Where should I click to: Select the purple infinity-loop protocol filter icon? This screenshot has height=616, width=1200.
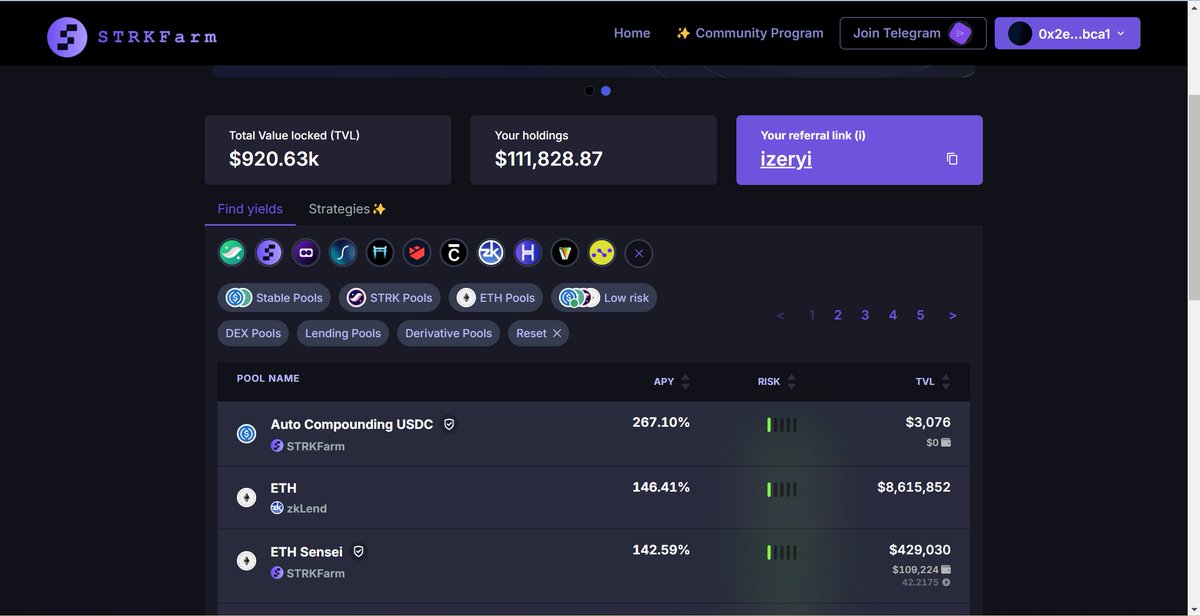(306, 253)
